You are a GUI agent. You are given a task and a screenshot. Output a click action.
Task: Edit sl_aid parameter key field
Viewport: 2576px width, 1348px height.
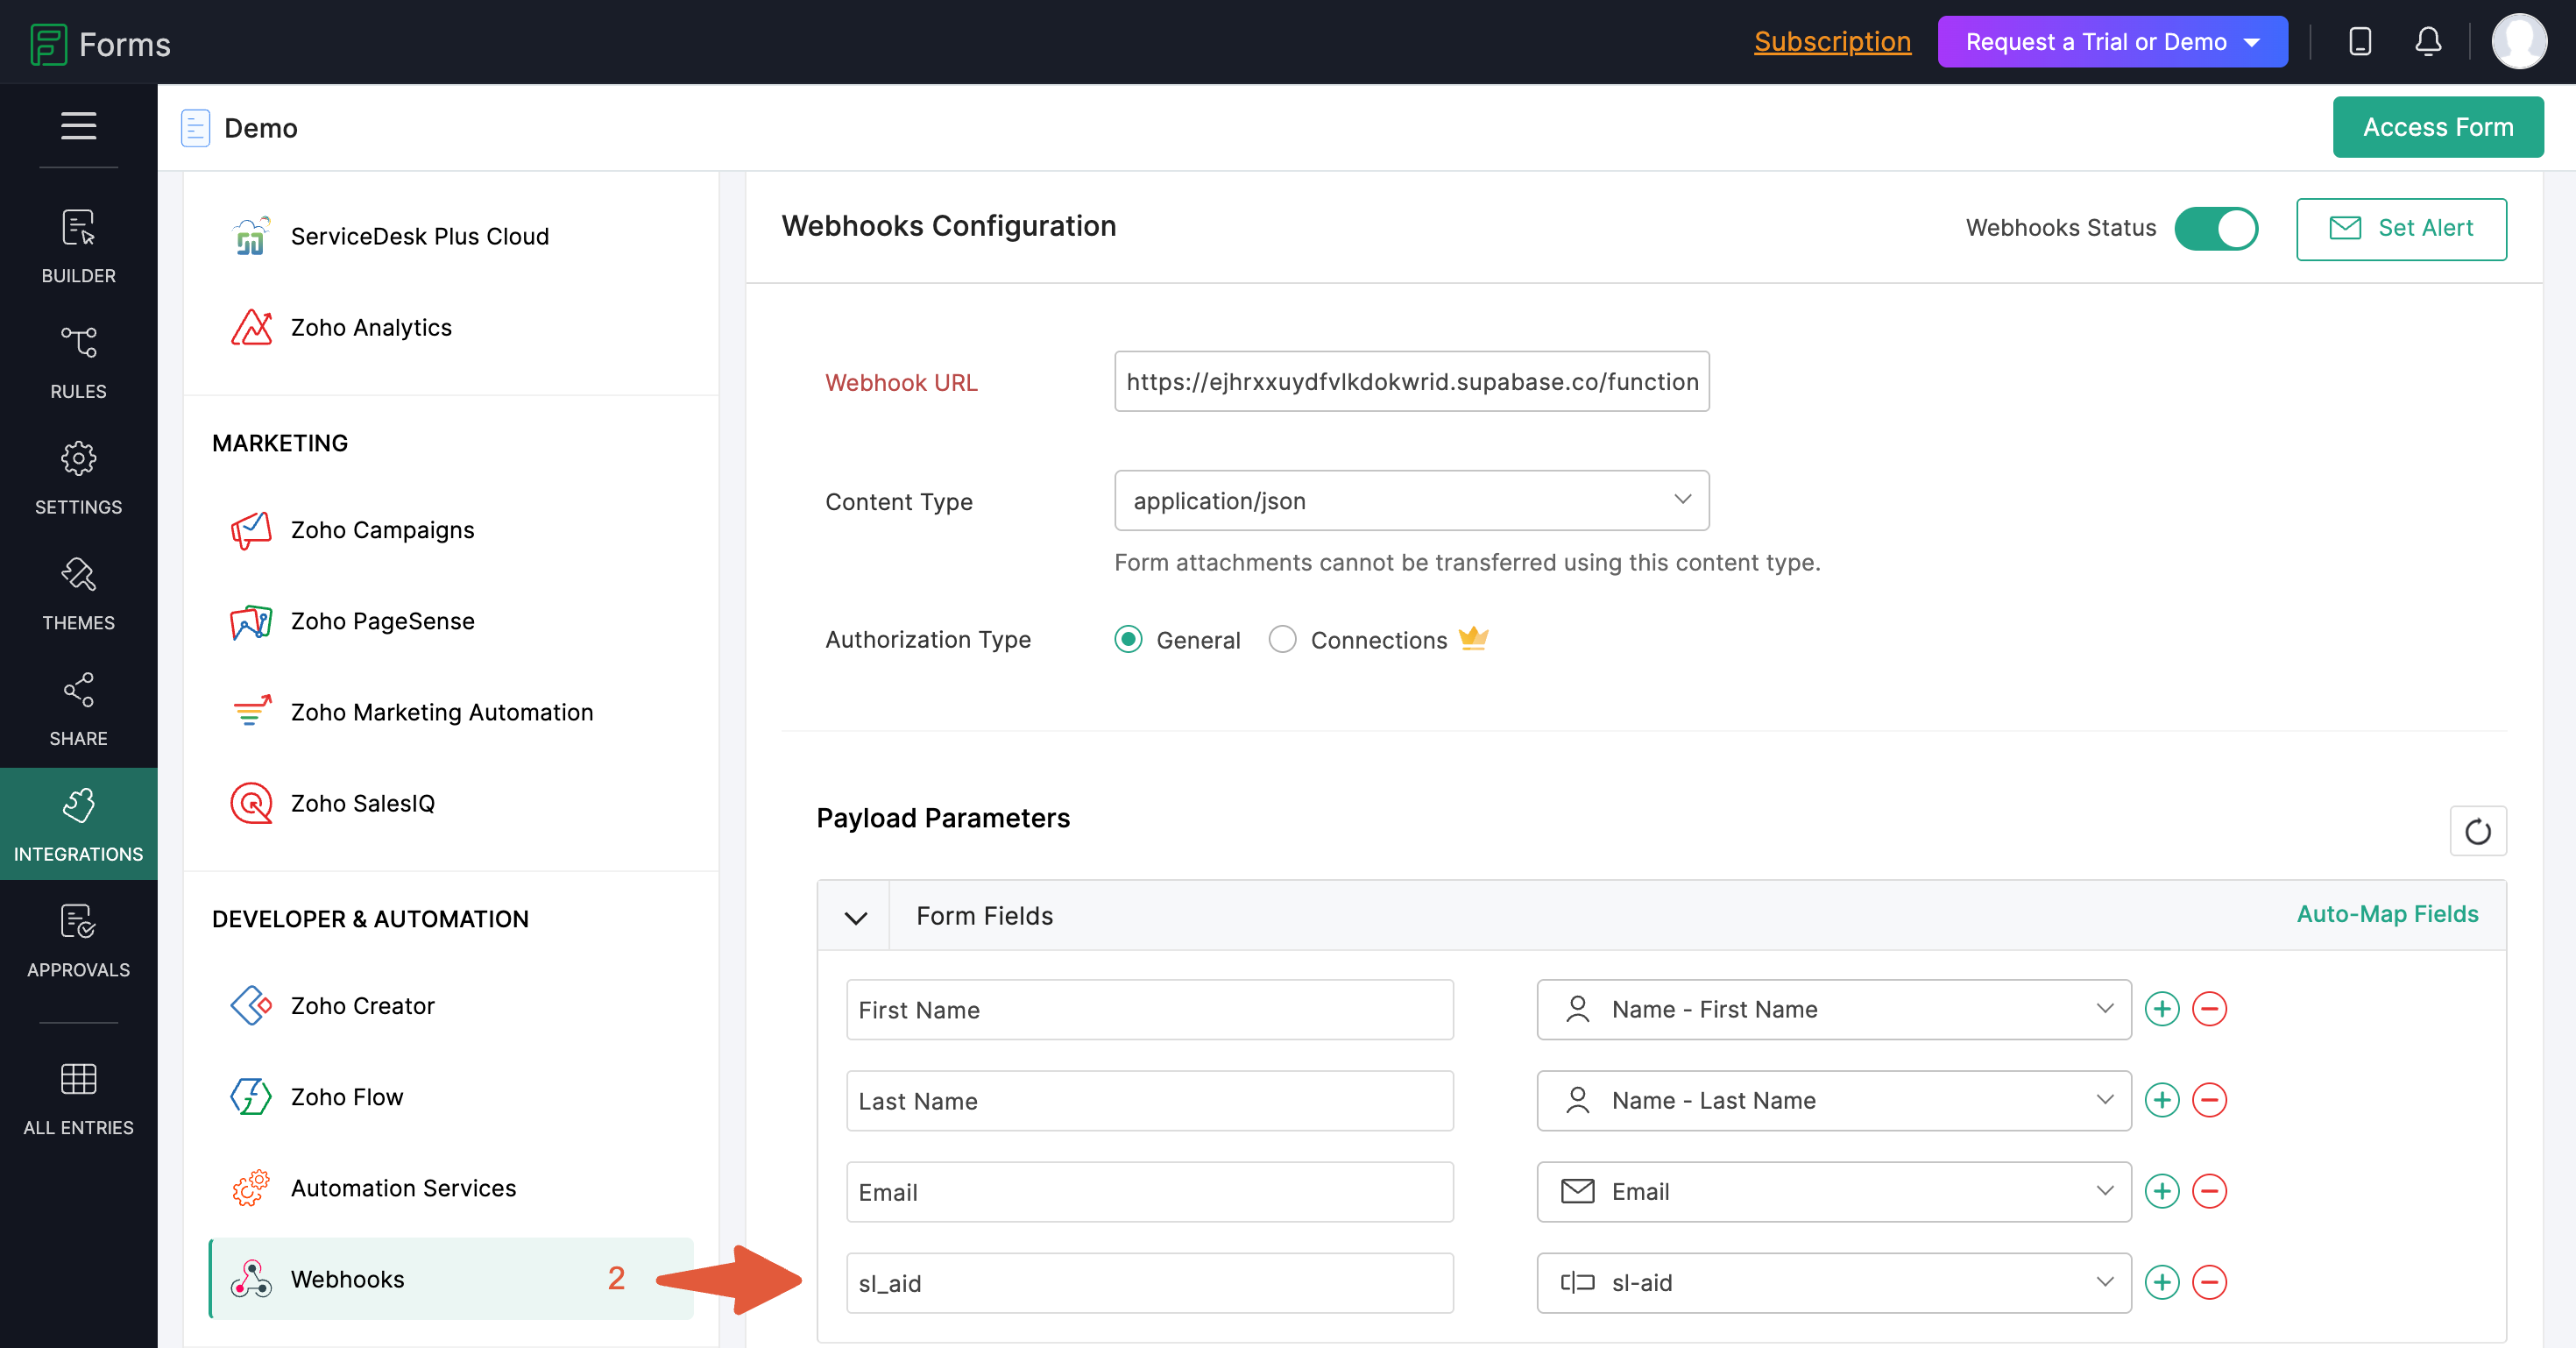coord(1149,1282)
